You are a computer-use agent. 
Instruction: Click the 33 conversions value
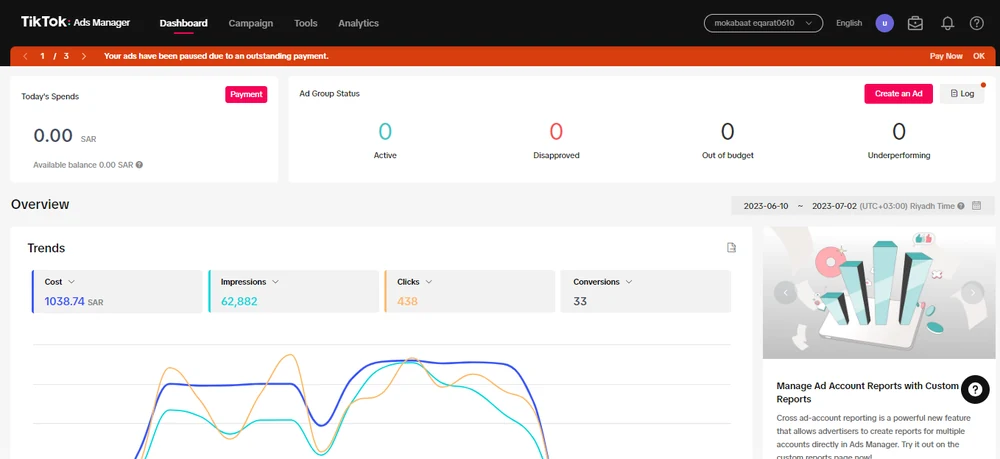click(x=580, y=302)
